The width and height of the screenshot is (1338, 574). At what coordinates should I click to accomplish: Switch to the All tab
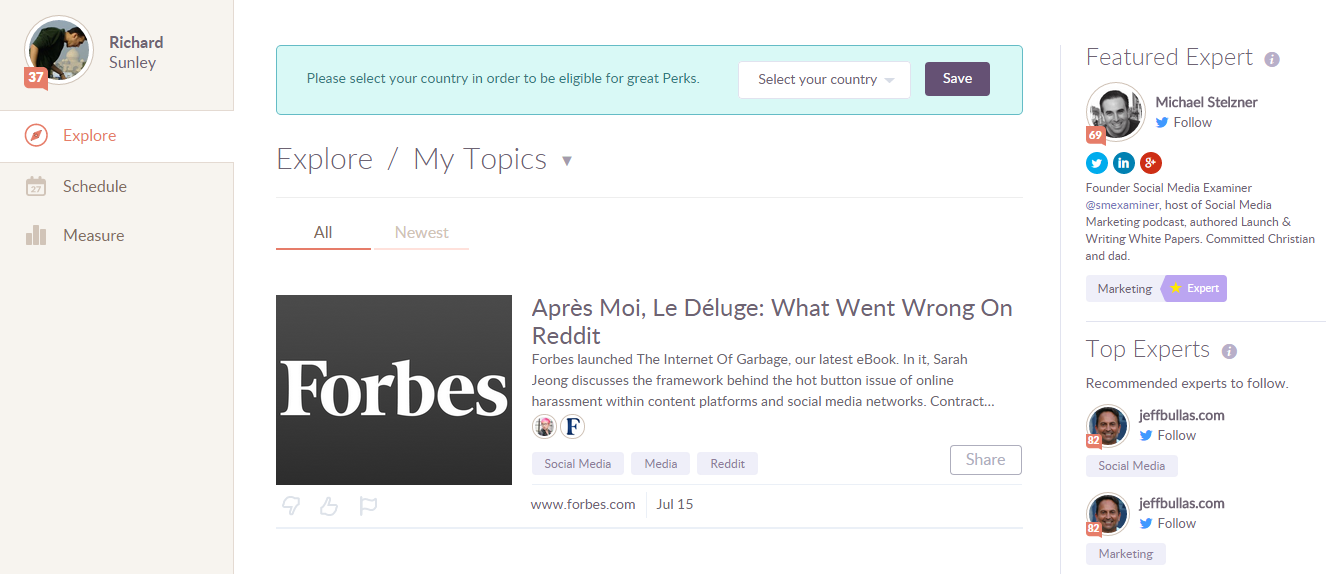(x=323, y=232)
